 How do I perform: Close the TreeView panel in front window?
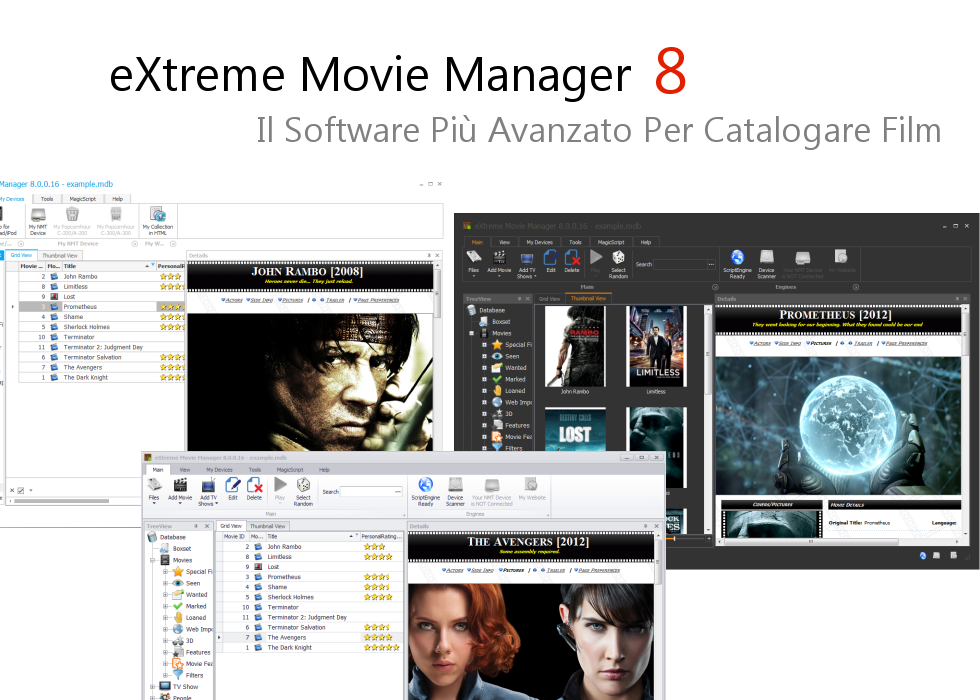(x=207, y=526)
